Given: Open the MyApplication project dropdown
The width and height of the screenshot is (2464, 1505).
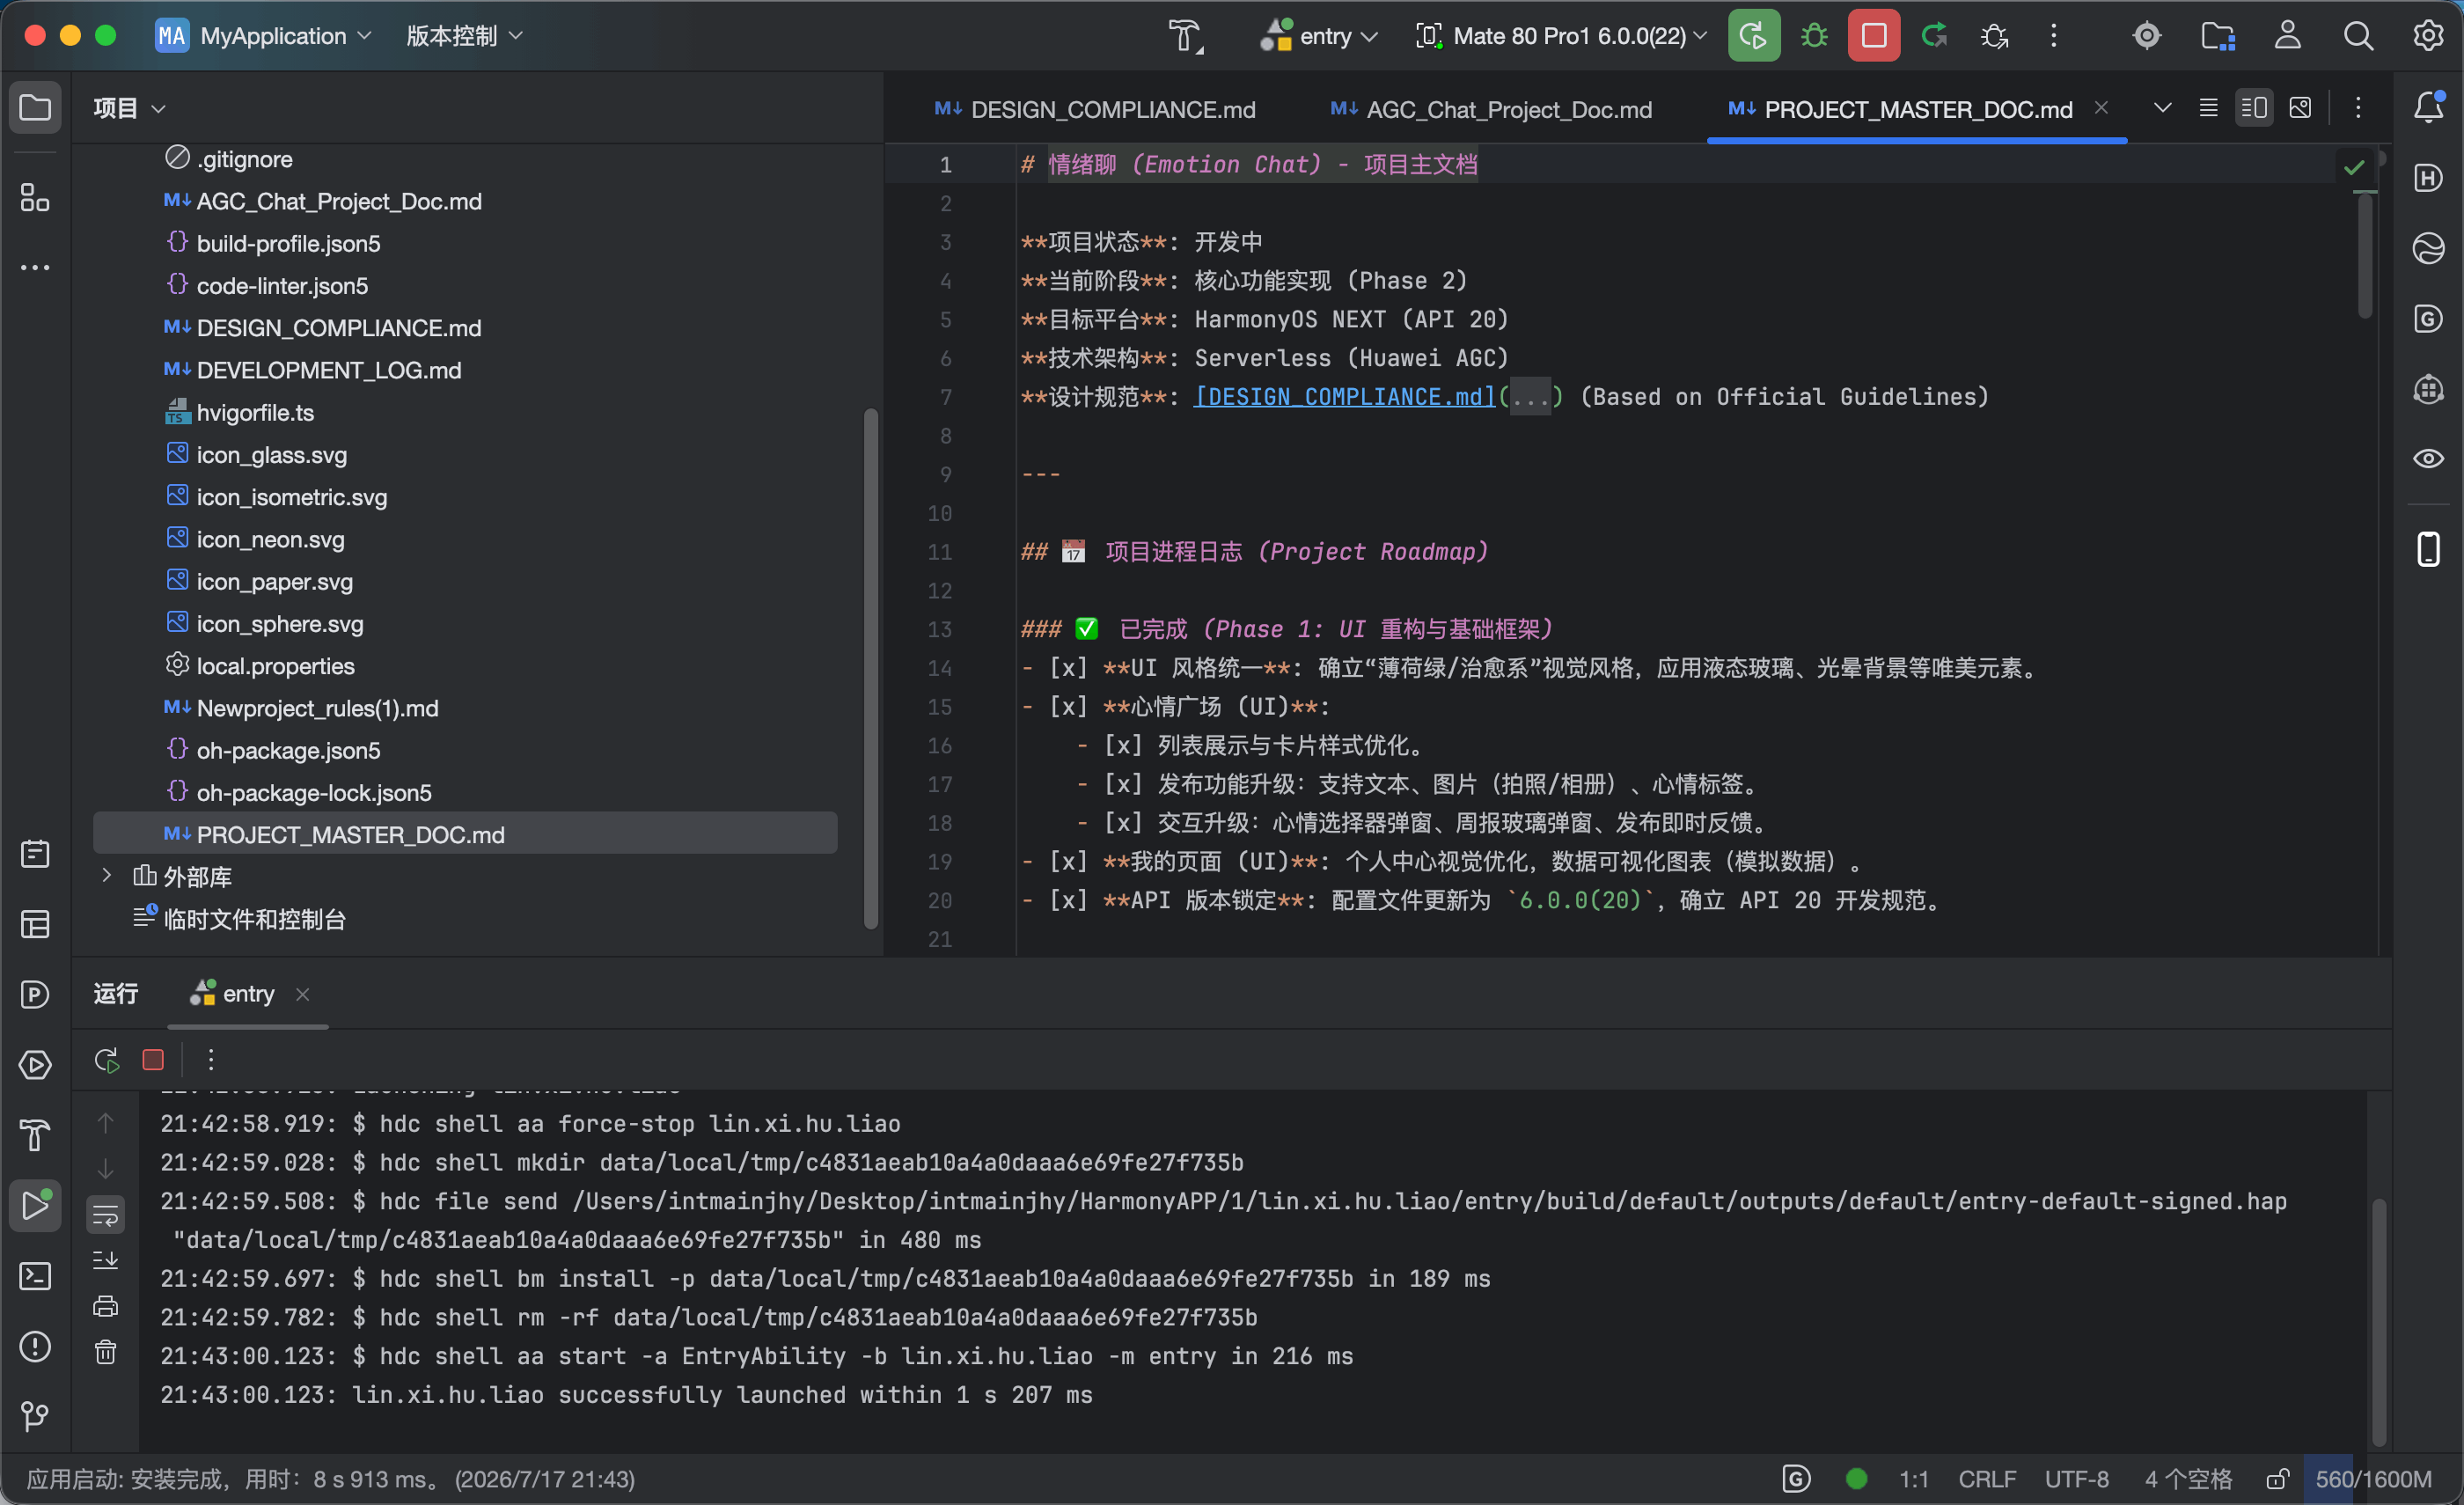Looking at the screenshot, I should tap(264, 36).
